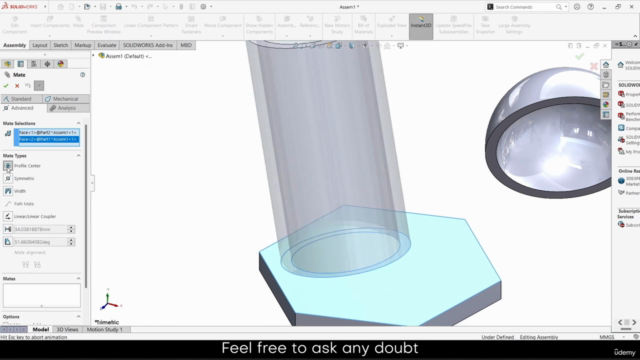Open task pane Design Library icon
The image size is (640, 360).
click(x=606, y=75)
